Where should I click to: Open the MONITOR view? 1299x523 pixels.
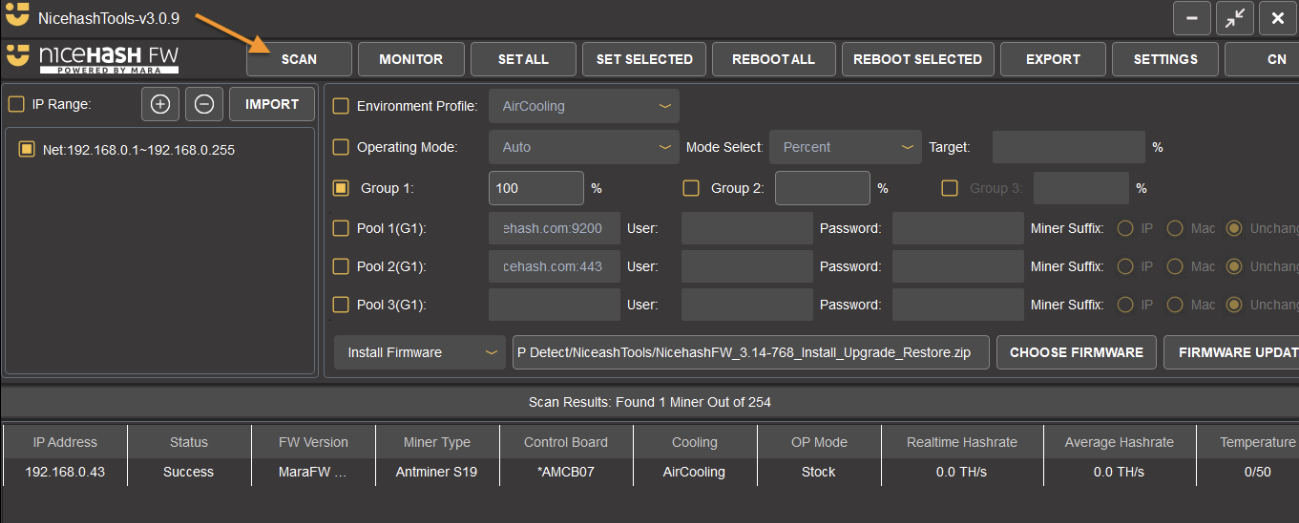(x=411, y=59)
